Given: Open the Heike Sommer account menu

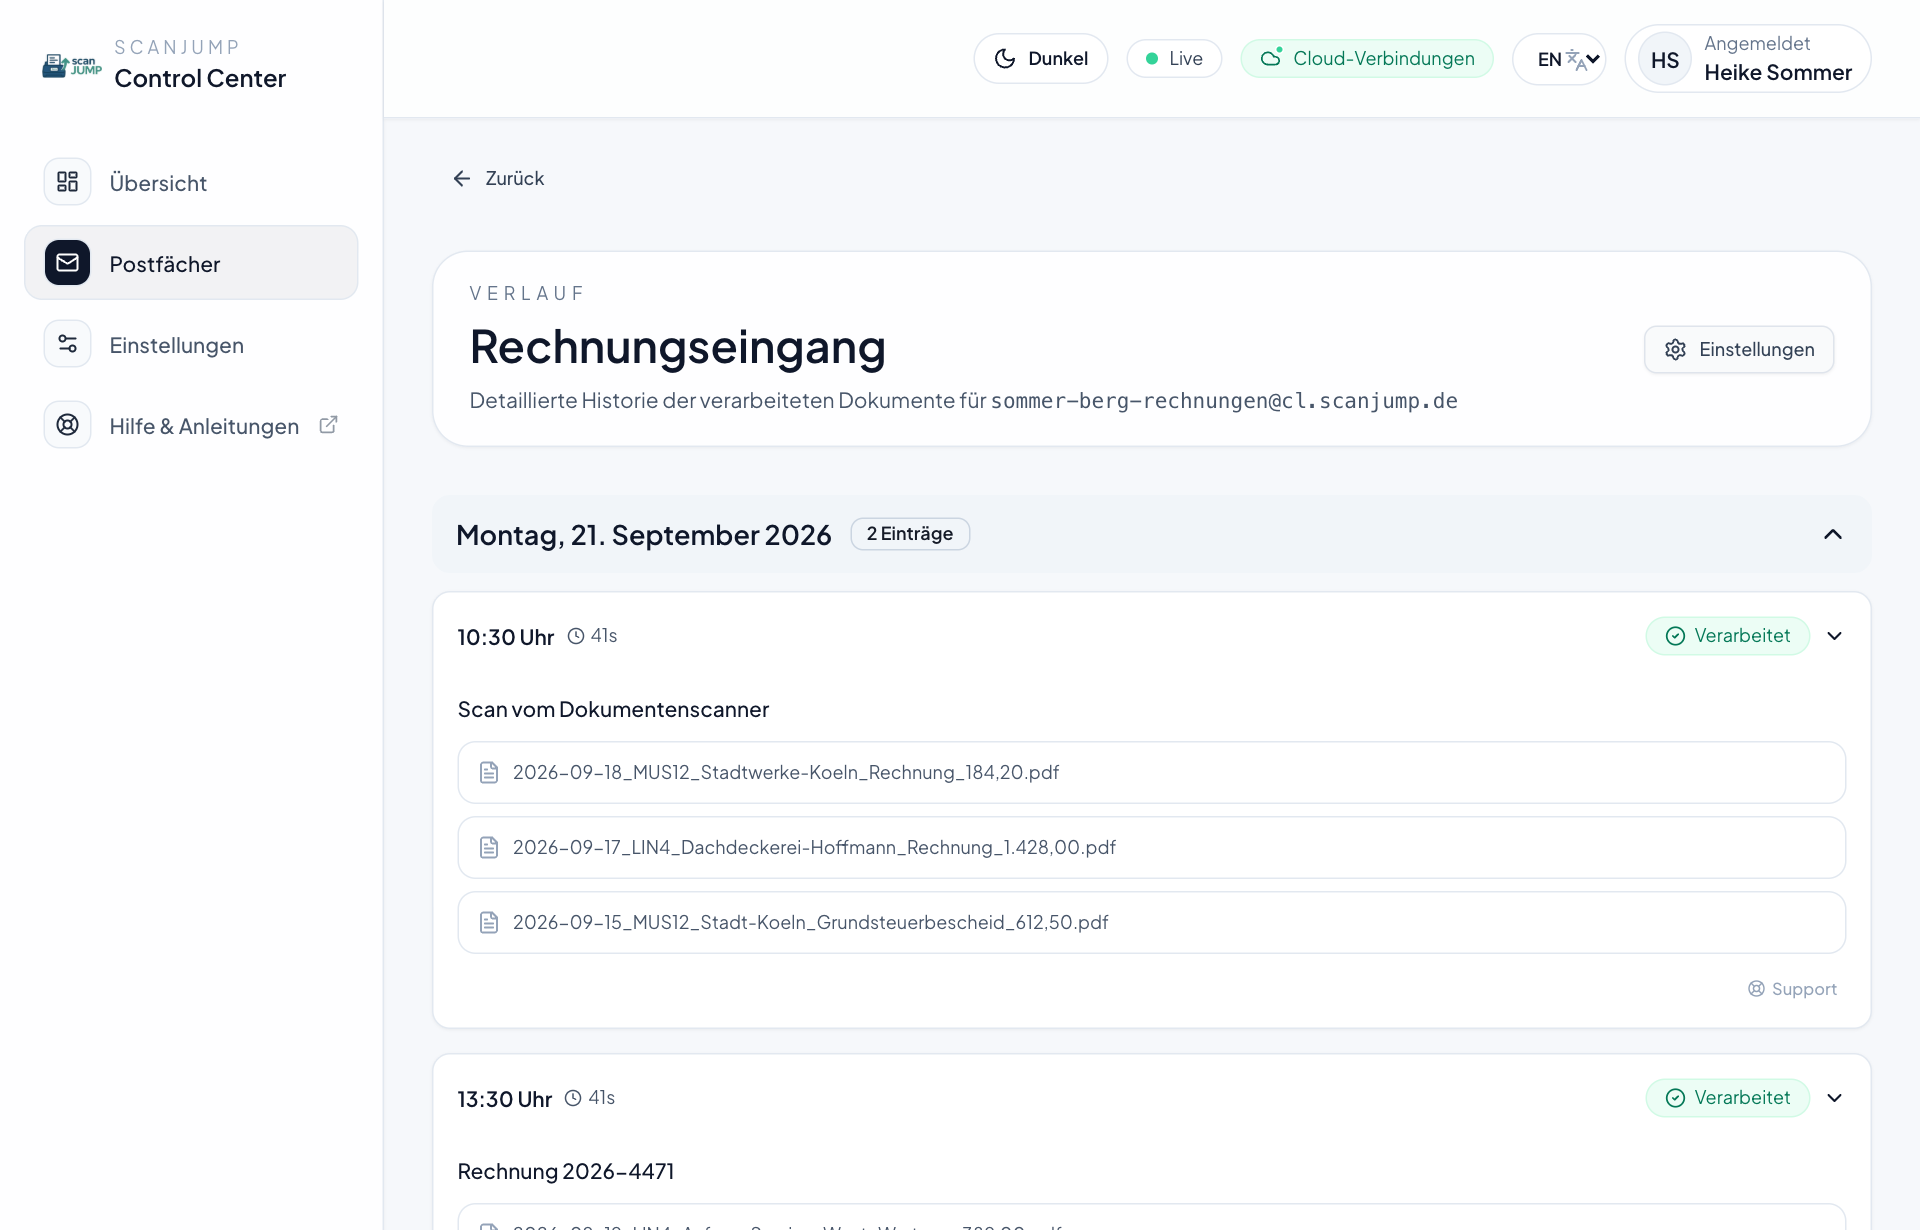Looking at the screenshot, I should pos(1748,59).
